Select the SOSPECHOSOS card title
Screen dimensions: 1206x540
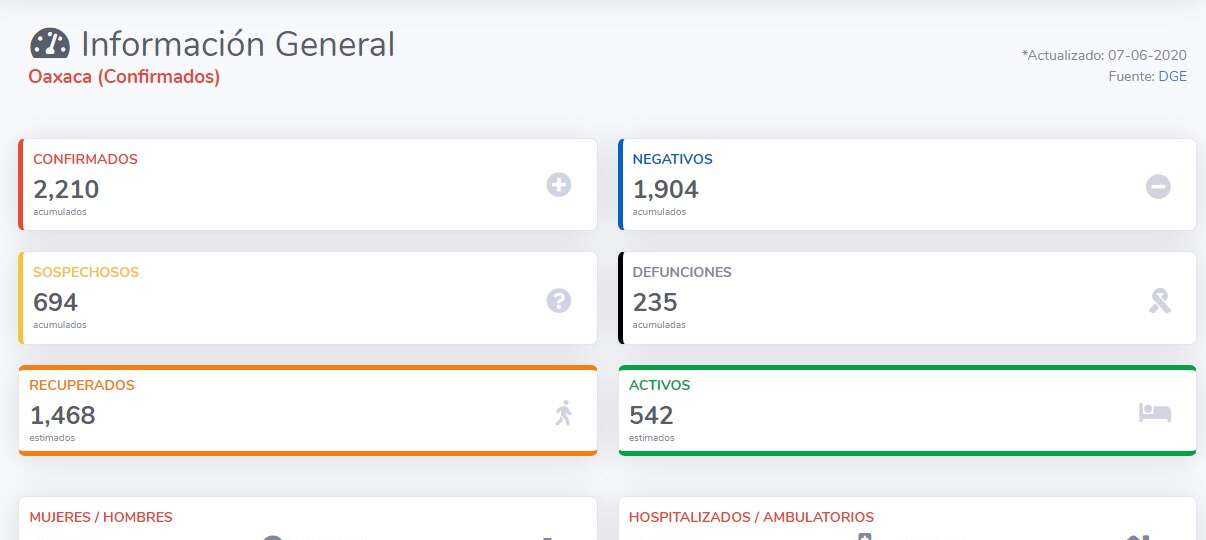[x=86, y=272]
